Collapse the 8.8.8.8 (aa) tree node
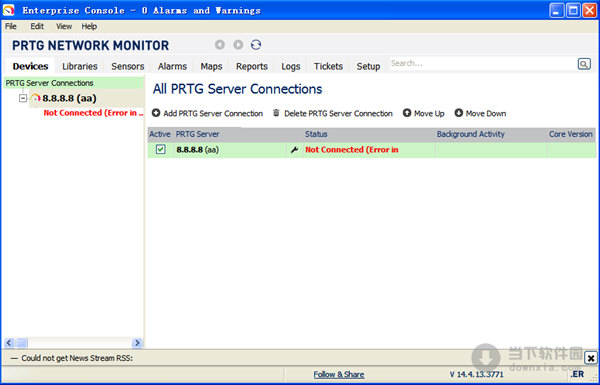 pos(23,98)
